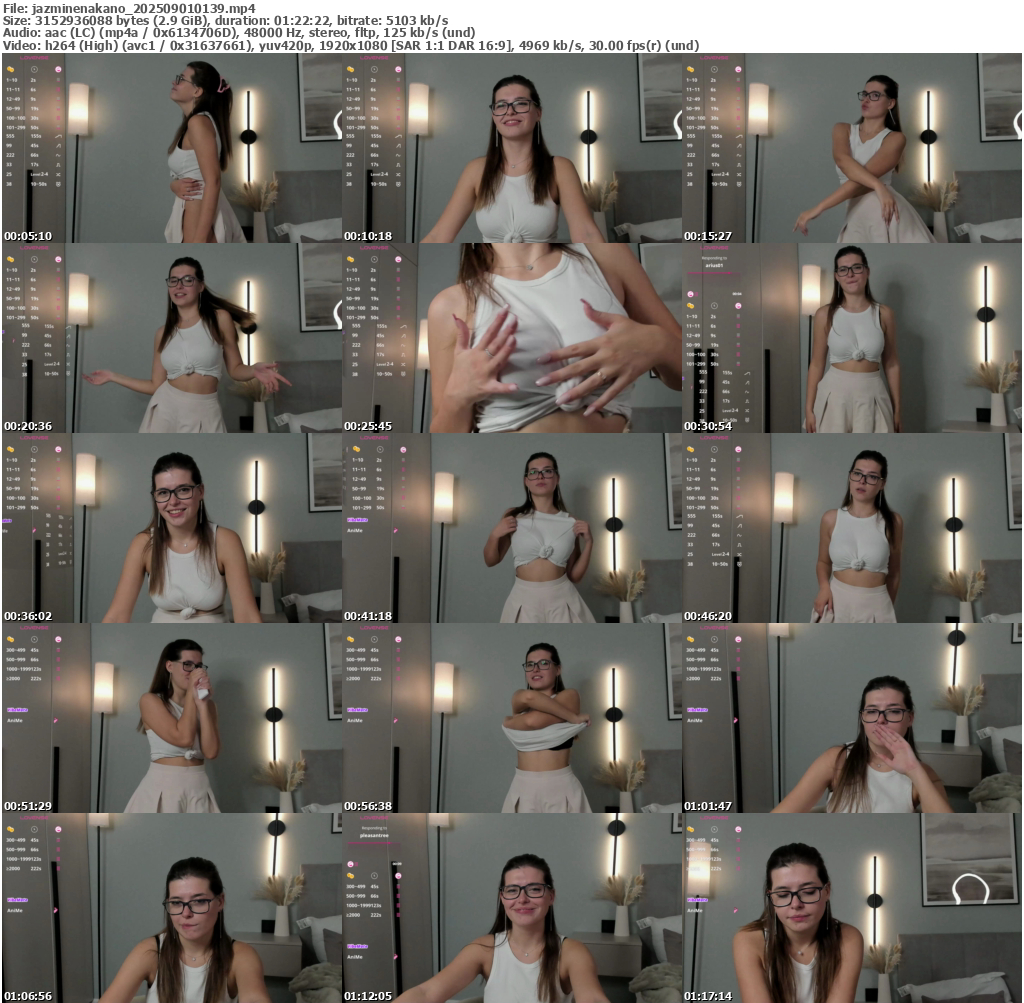
Task: Open the thumbnail marked 00:30:54
Action: (x=852, y=338)
